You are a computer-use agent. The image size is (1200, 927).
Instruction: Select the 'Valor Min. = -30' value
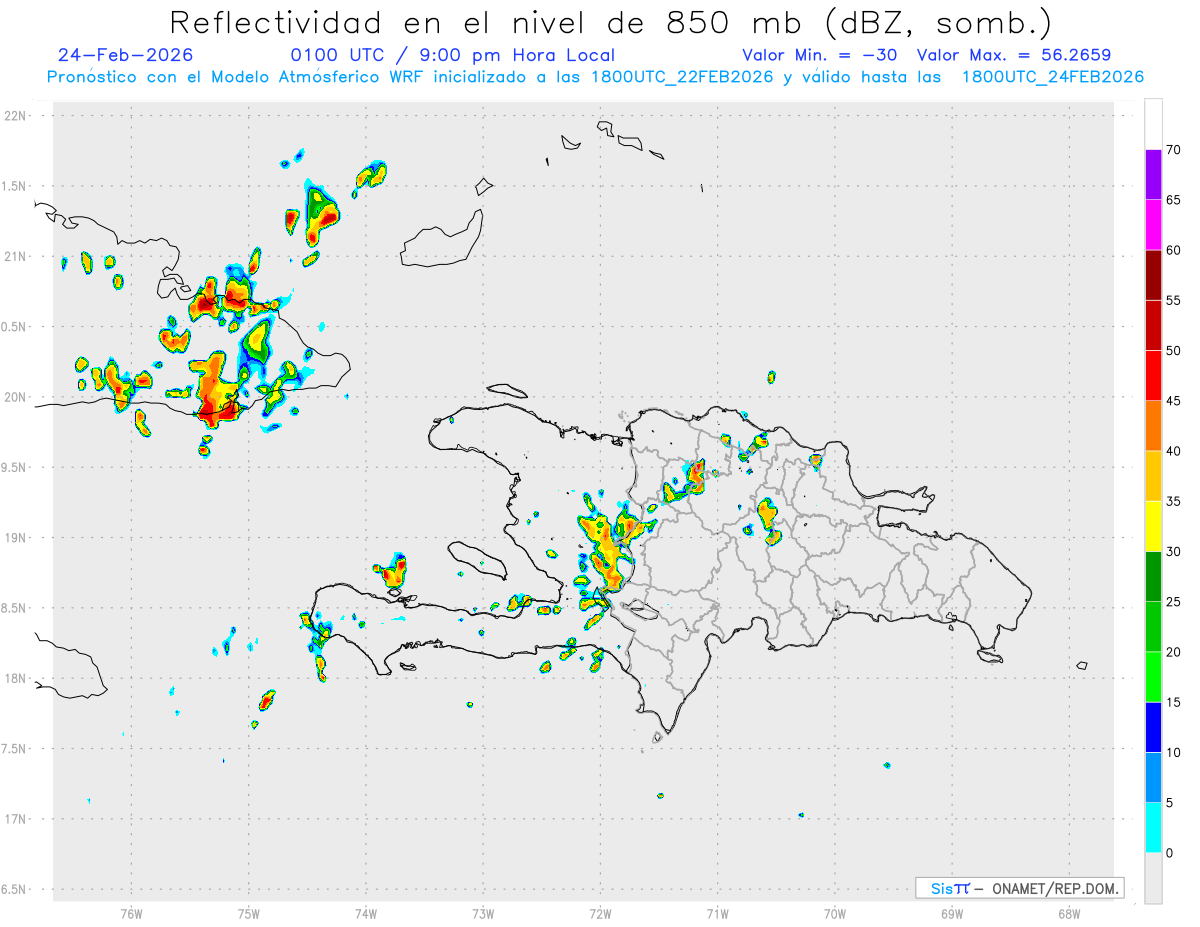click(x=820, y=55)
